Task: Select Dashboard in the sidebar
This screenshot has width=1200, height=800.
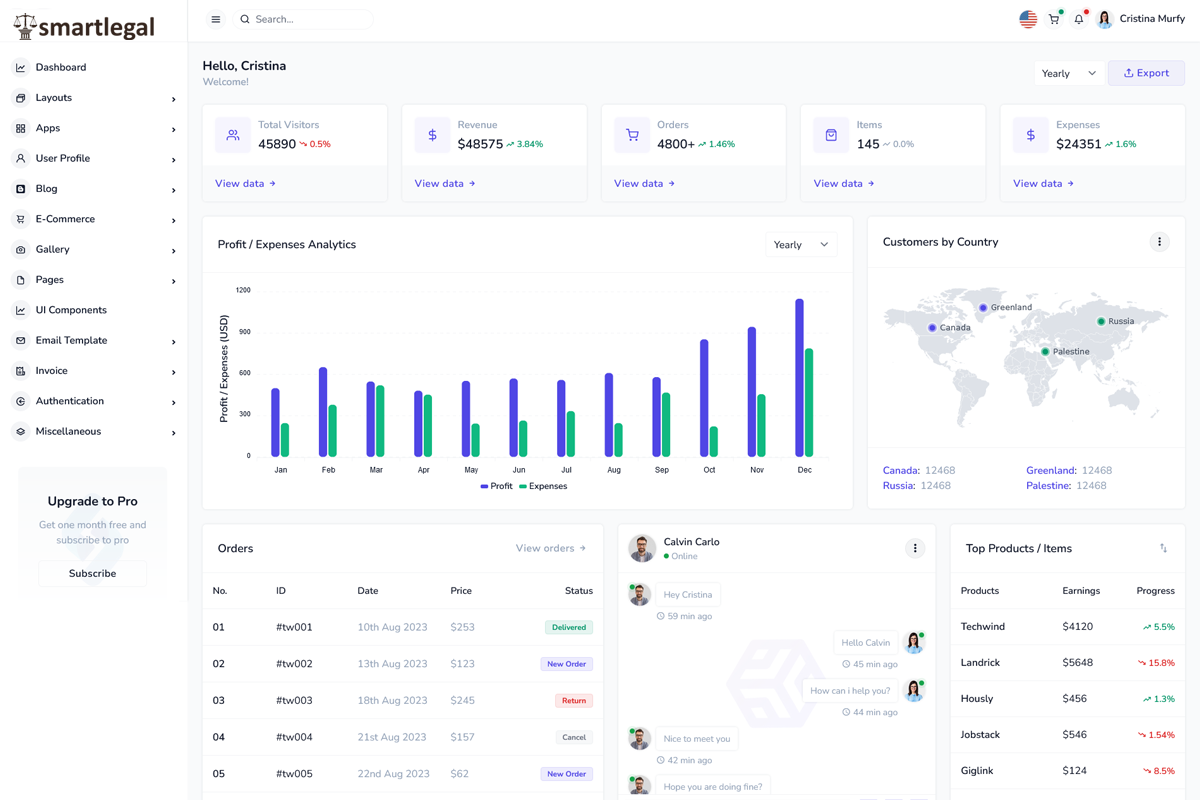Action: click(x=61, y=67)
